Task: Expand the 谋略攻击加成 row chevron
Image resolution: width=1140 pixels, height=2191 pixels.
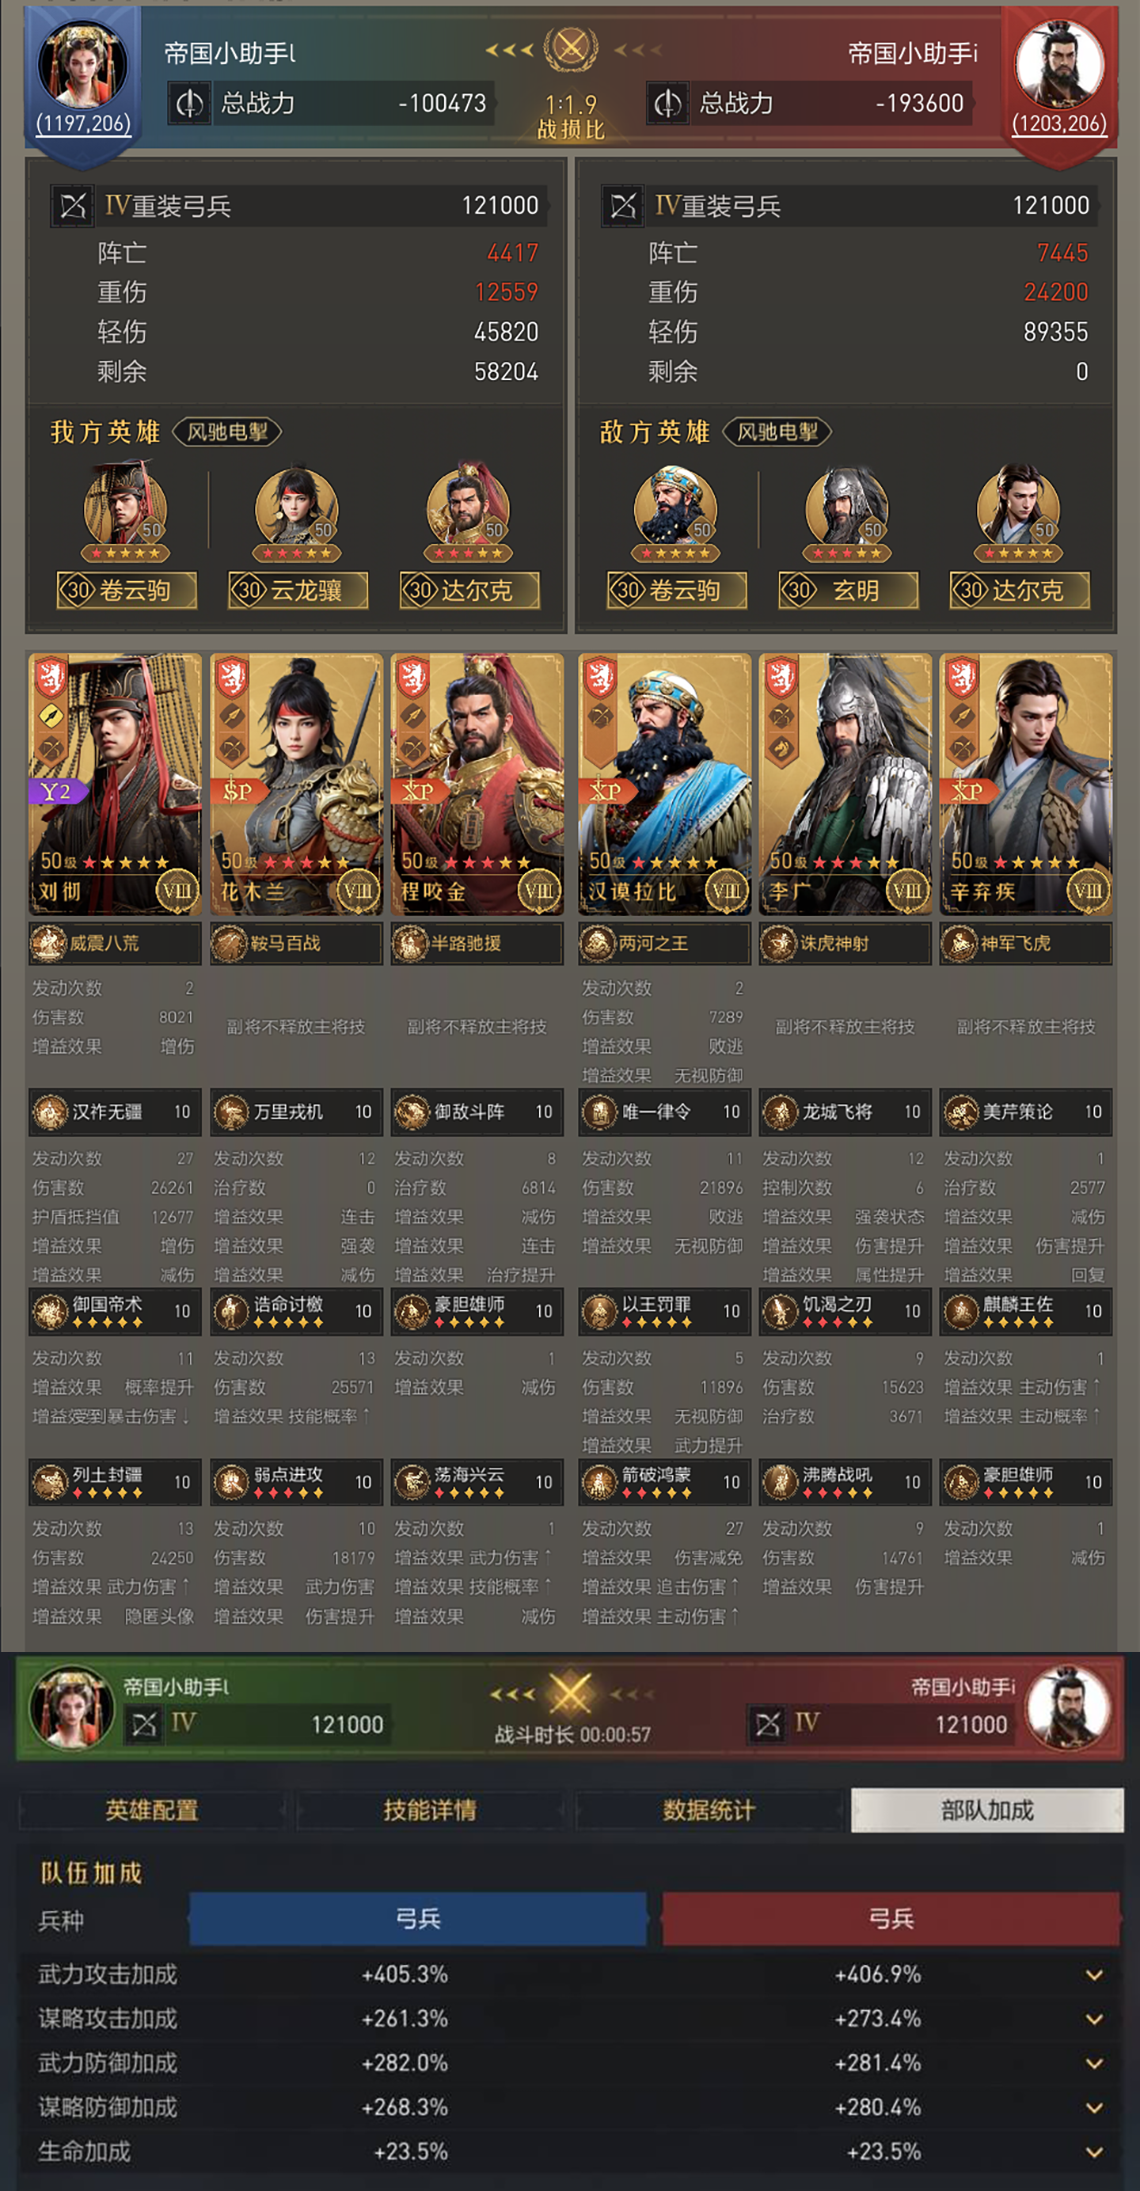Action: point(1094,2019)
